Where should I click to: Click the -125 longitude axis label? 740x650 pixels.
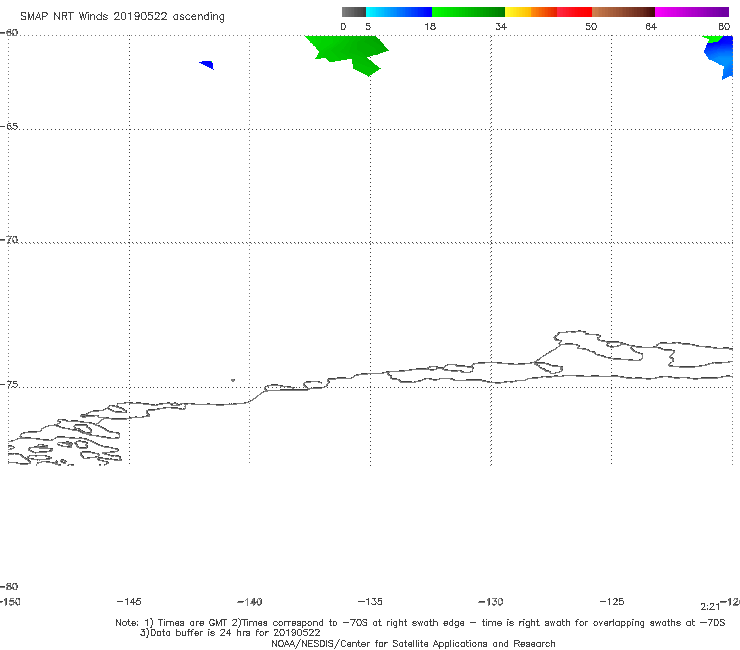612,601
